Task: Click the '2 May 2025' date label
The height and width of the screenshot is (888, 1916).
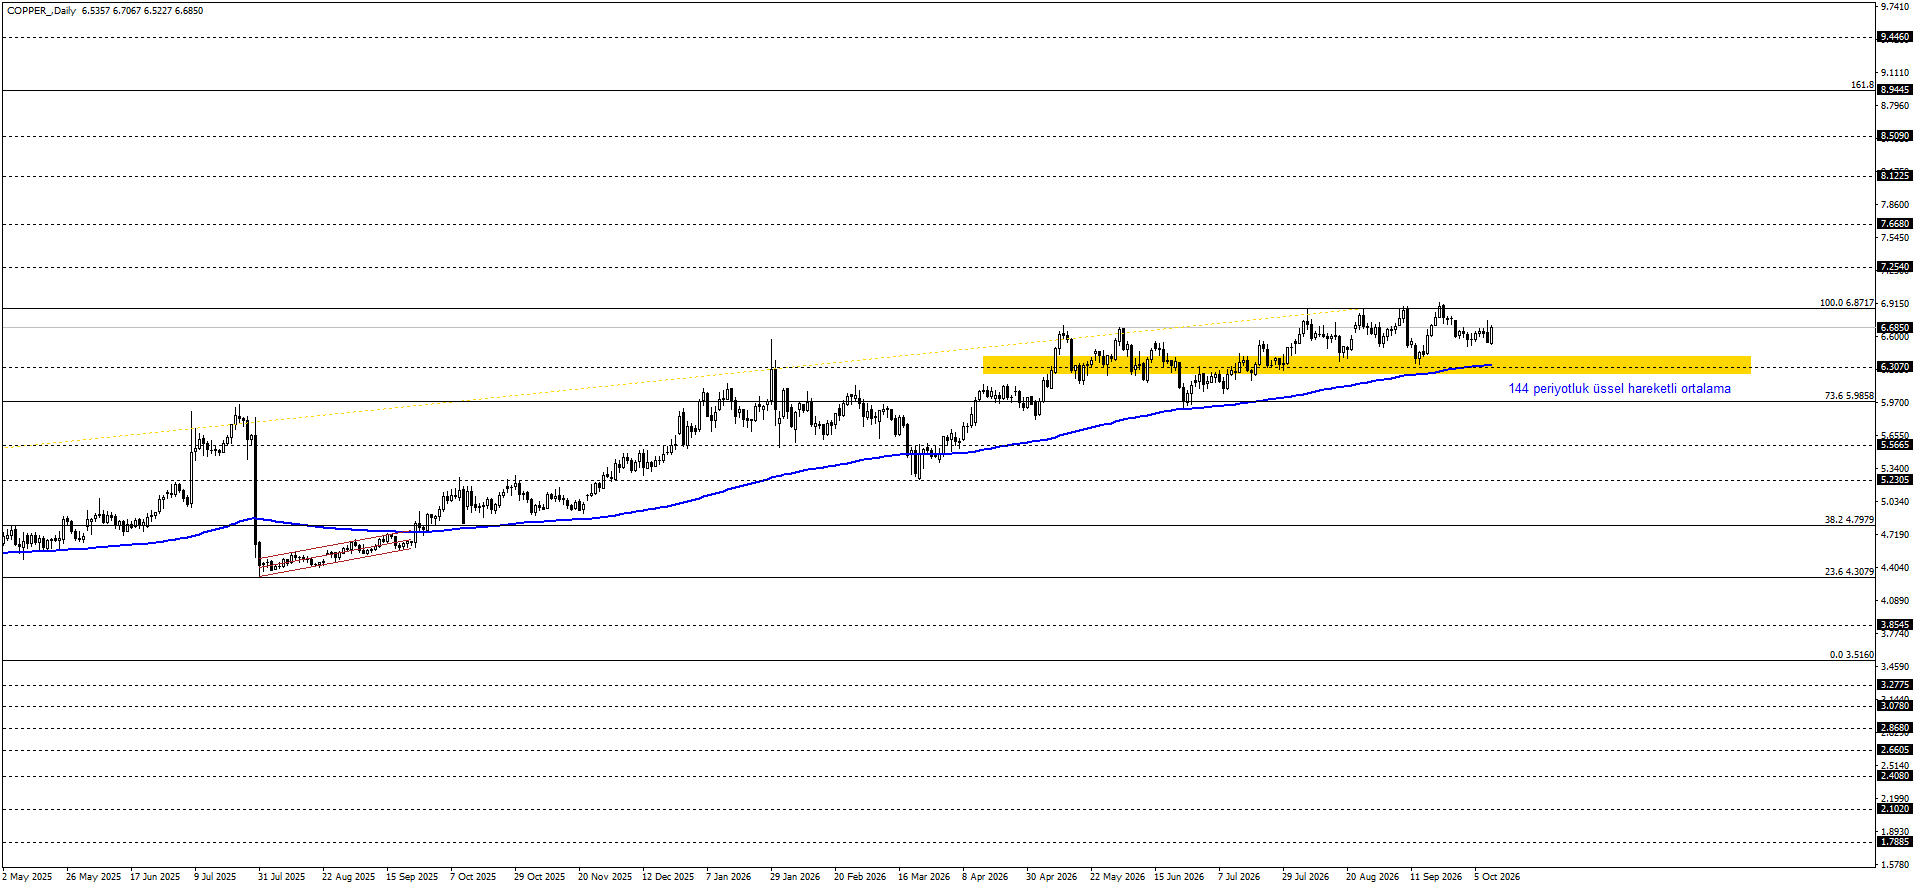Action: coord(27,877)
